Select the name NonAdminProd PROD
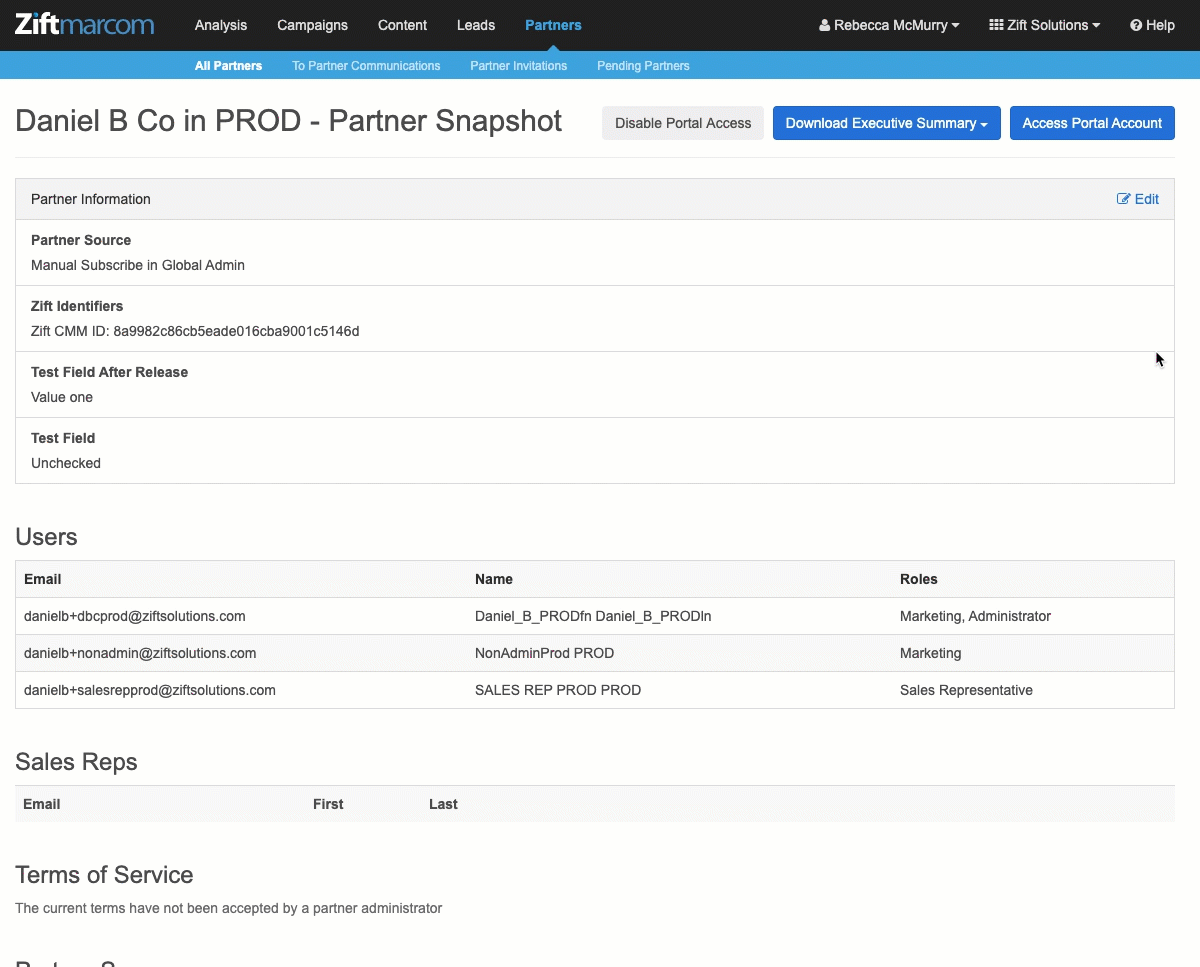This screenshot has width=1200, height=967. click(545, 653)
